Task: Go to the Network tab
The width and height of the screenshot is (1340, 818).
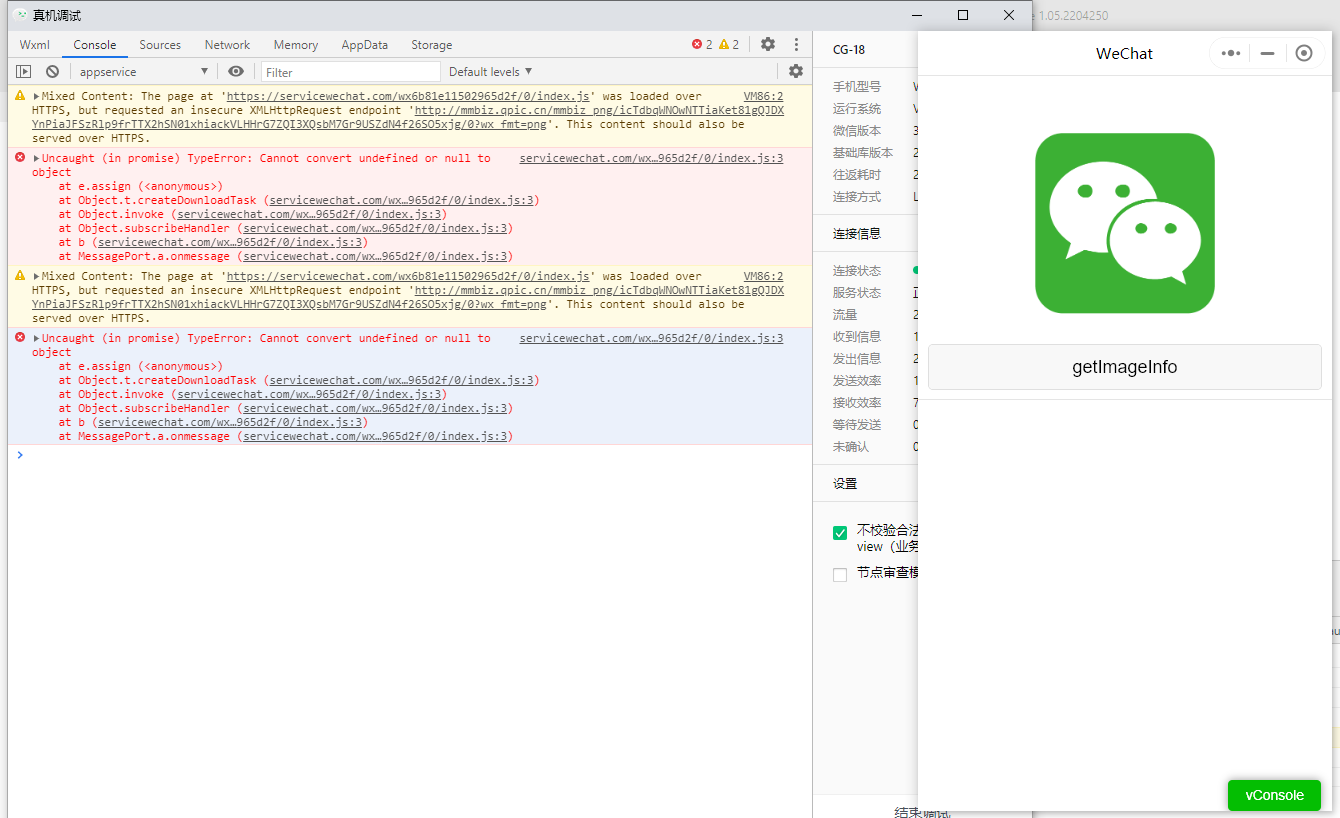Action: pos(228,45)
